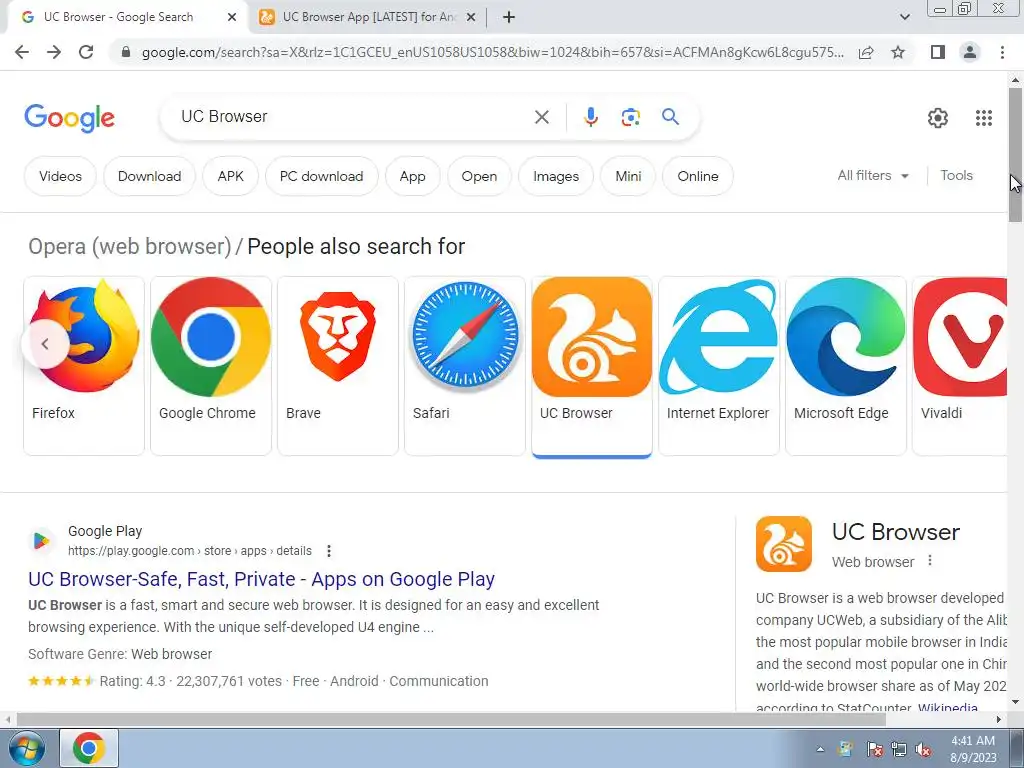Screen dimensions: 1024x768
Task: Open the Chrome side panel
Action: pos(938,52)
